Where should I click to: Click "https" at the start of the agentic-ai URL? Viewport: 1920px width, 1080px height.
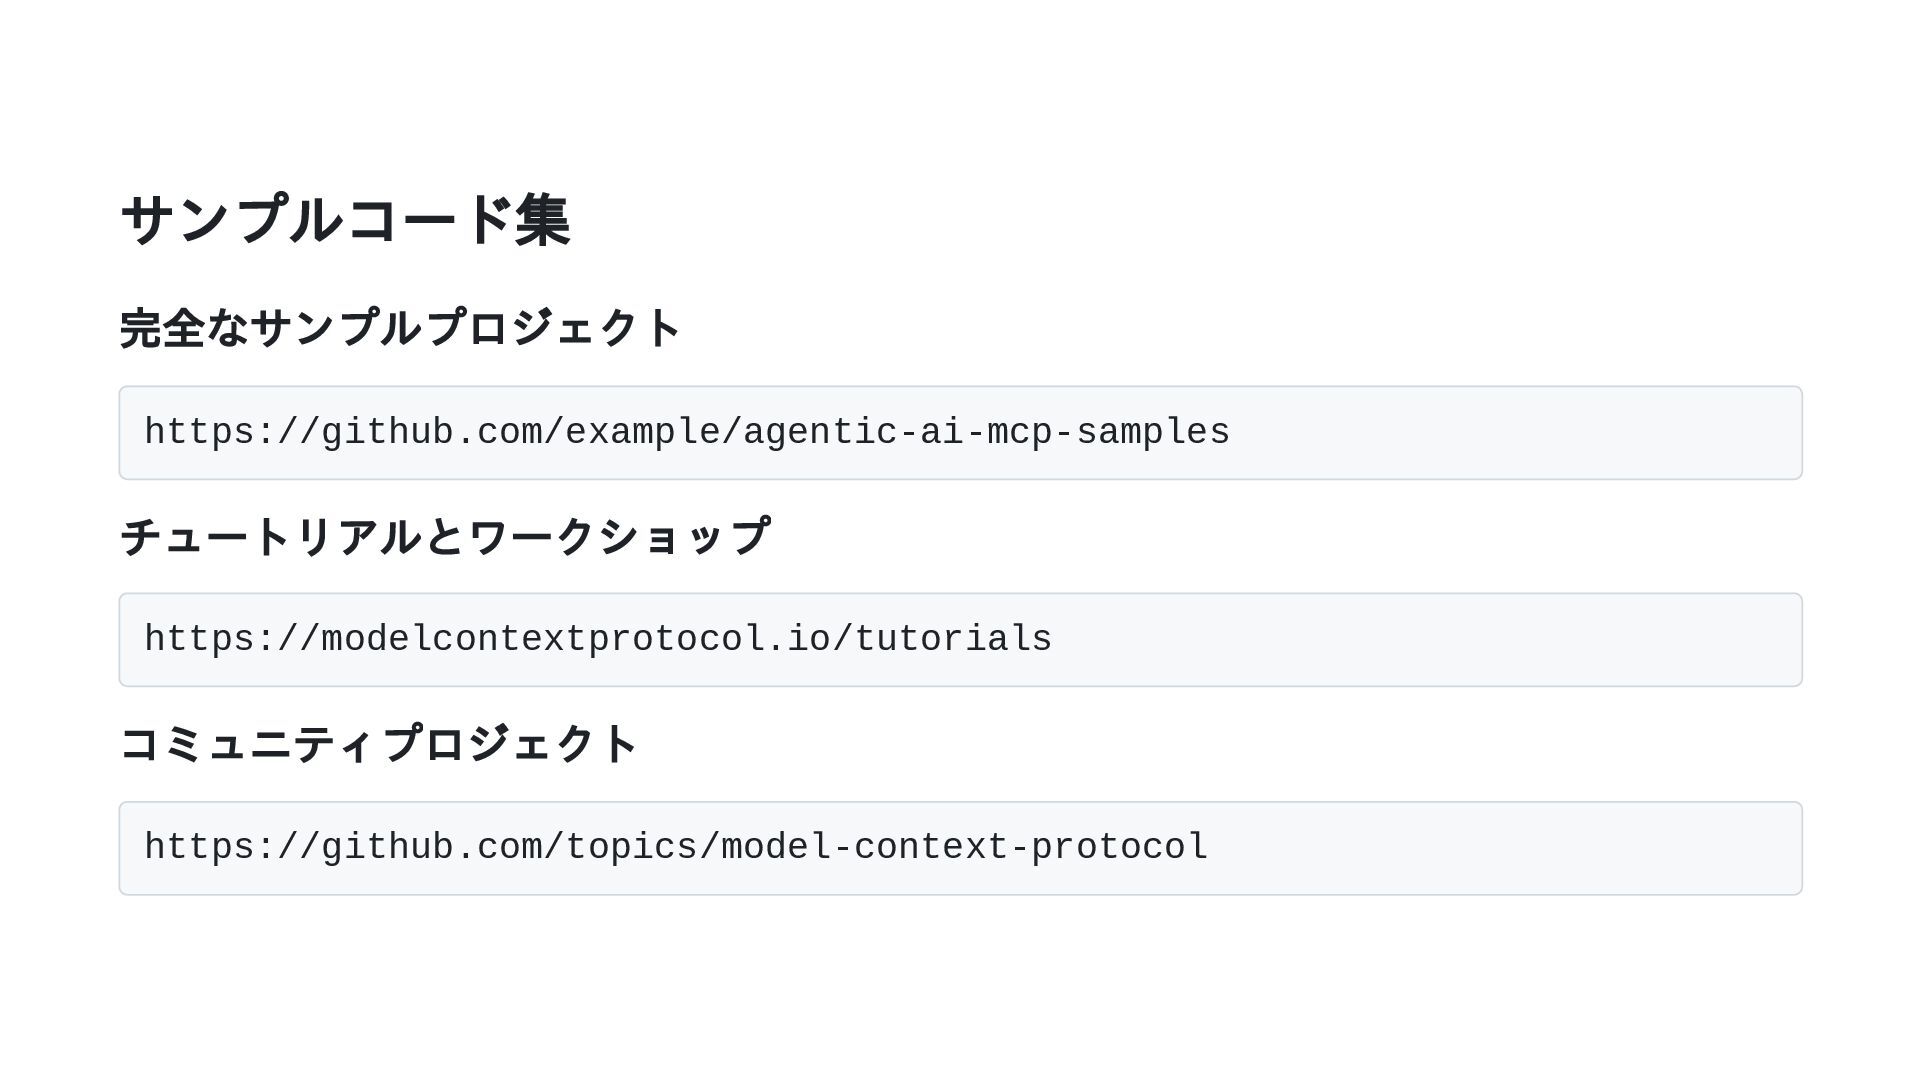pyautogui.click(x=199, y=433)
